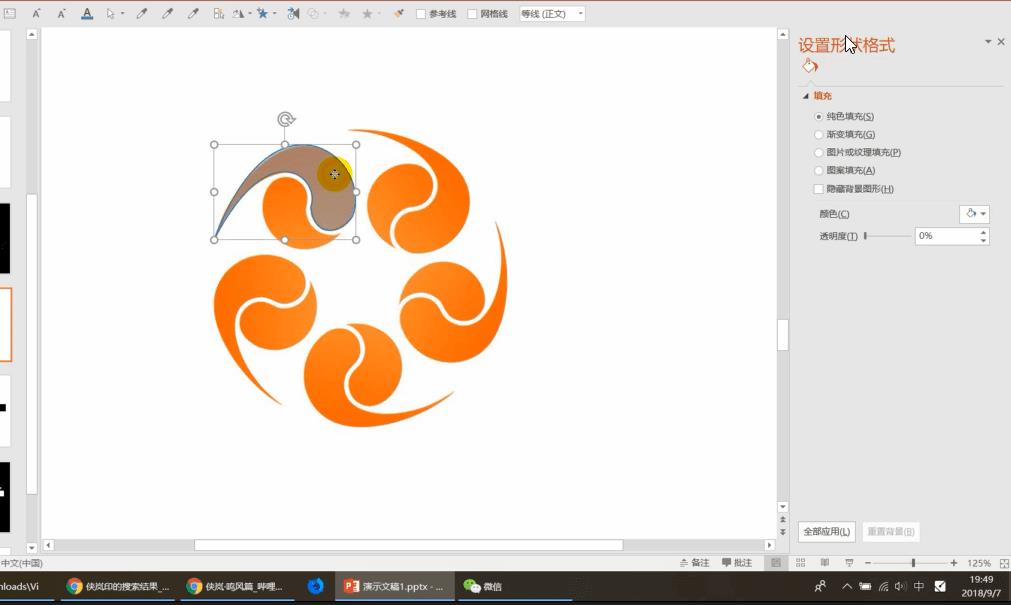Click the font color icon in toolbar
This screenshot has height=605, width=1011.
click(x=87, y=14)
